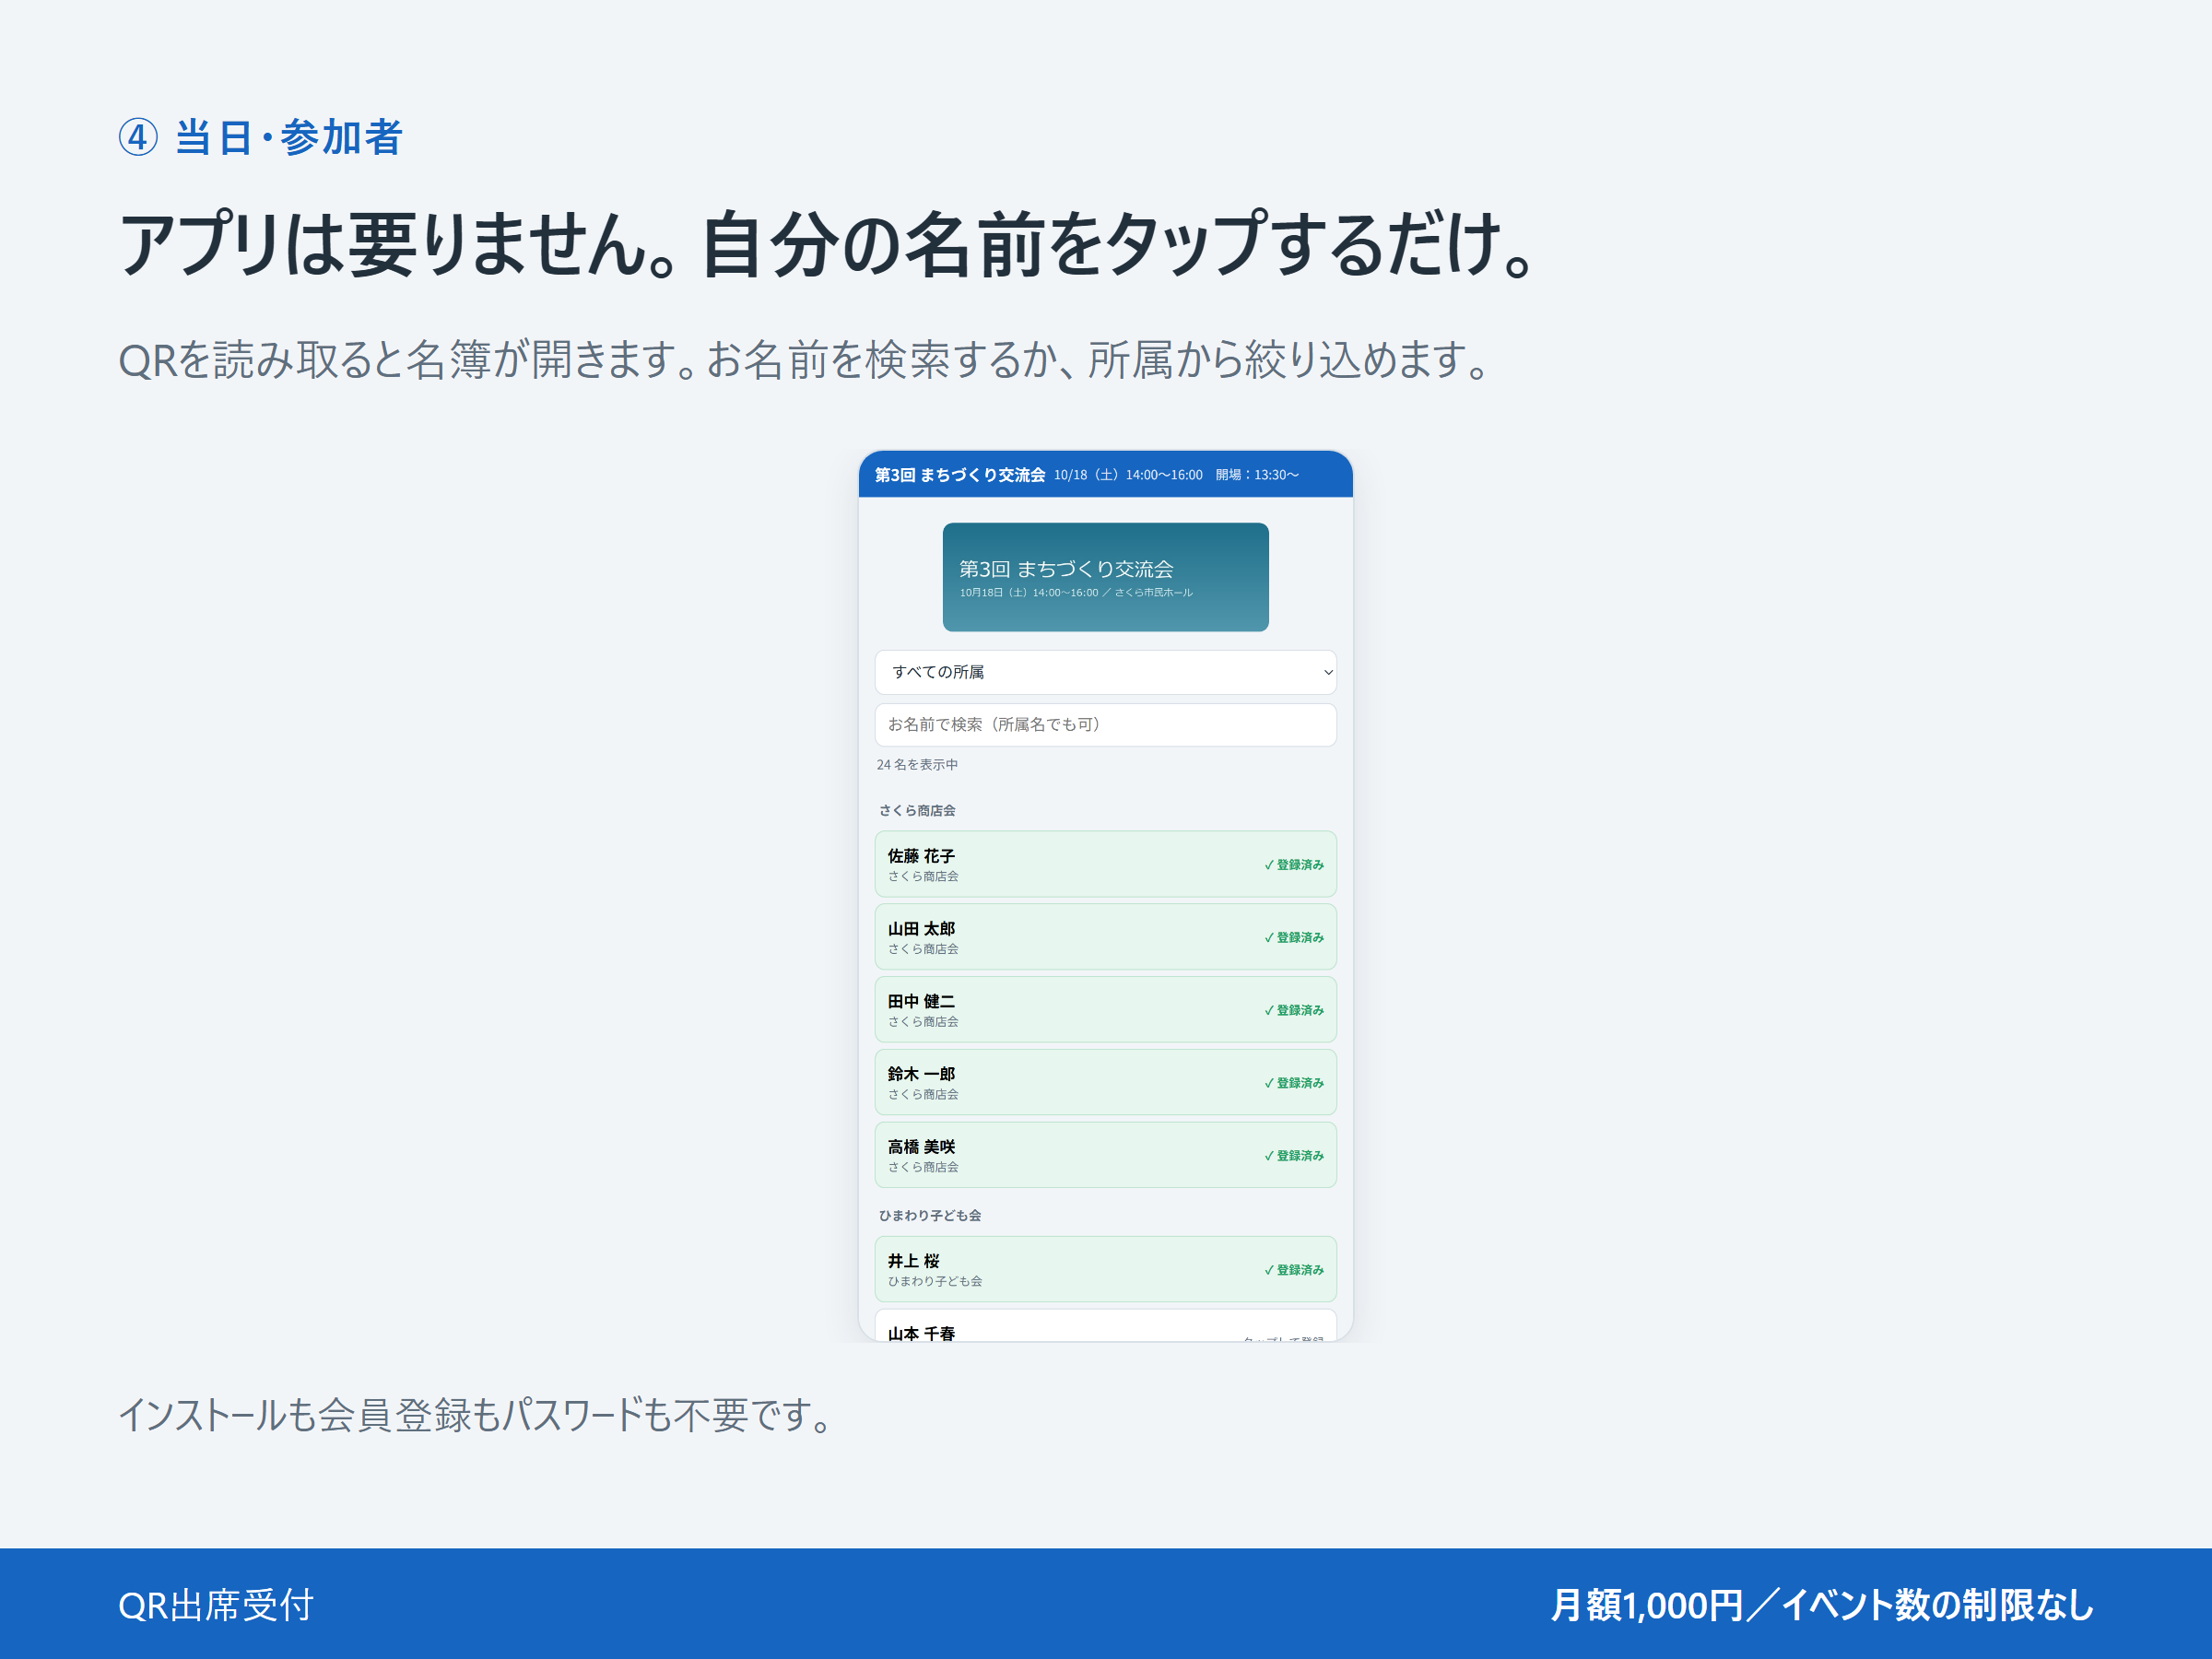2212x1659 pixels.
Task: Tap the 山田 太郎 attendee row
Action: click(1105, 937)
